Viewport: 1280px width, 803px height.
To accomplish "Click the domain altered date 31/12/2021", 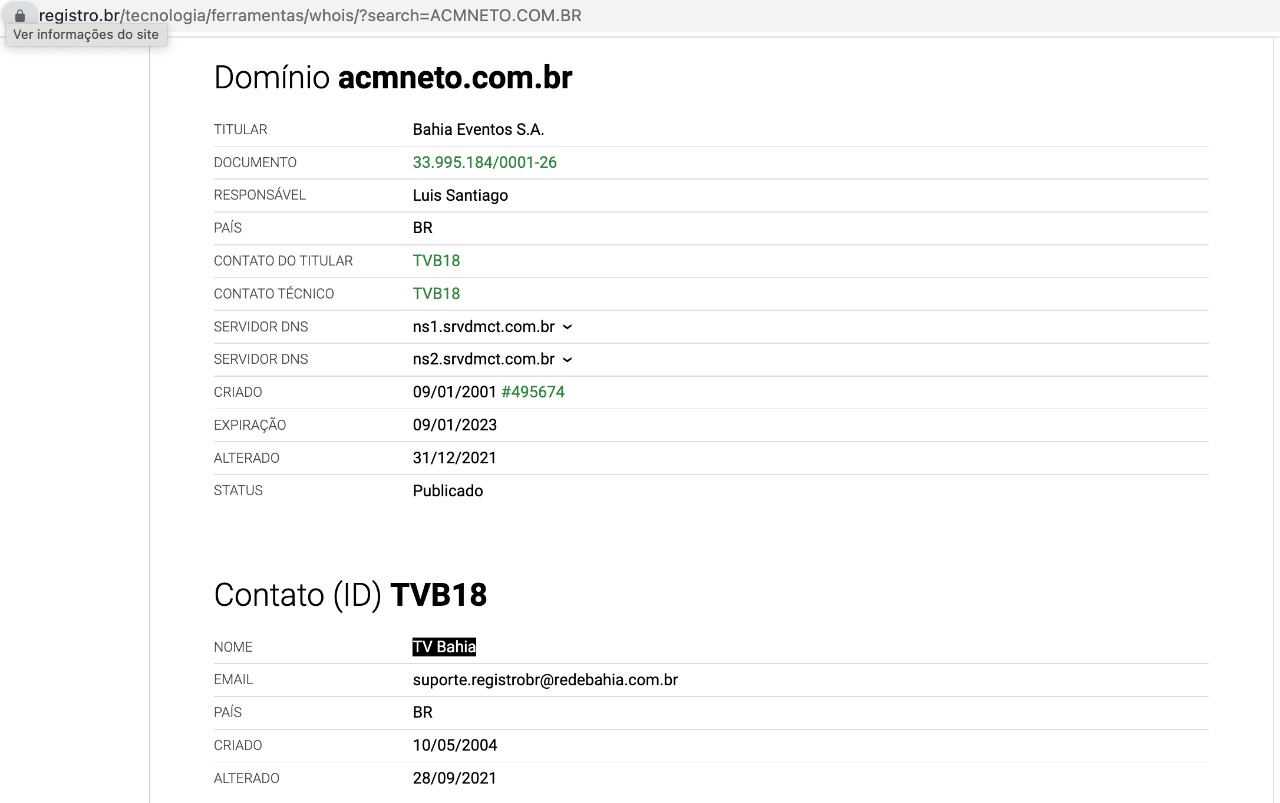I will click(454, 458).
